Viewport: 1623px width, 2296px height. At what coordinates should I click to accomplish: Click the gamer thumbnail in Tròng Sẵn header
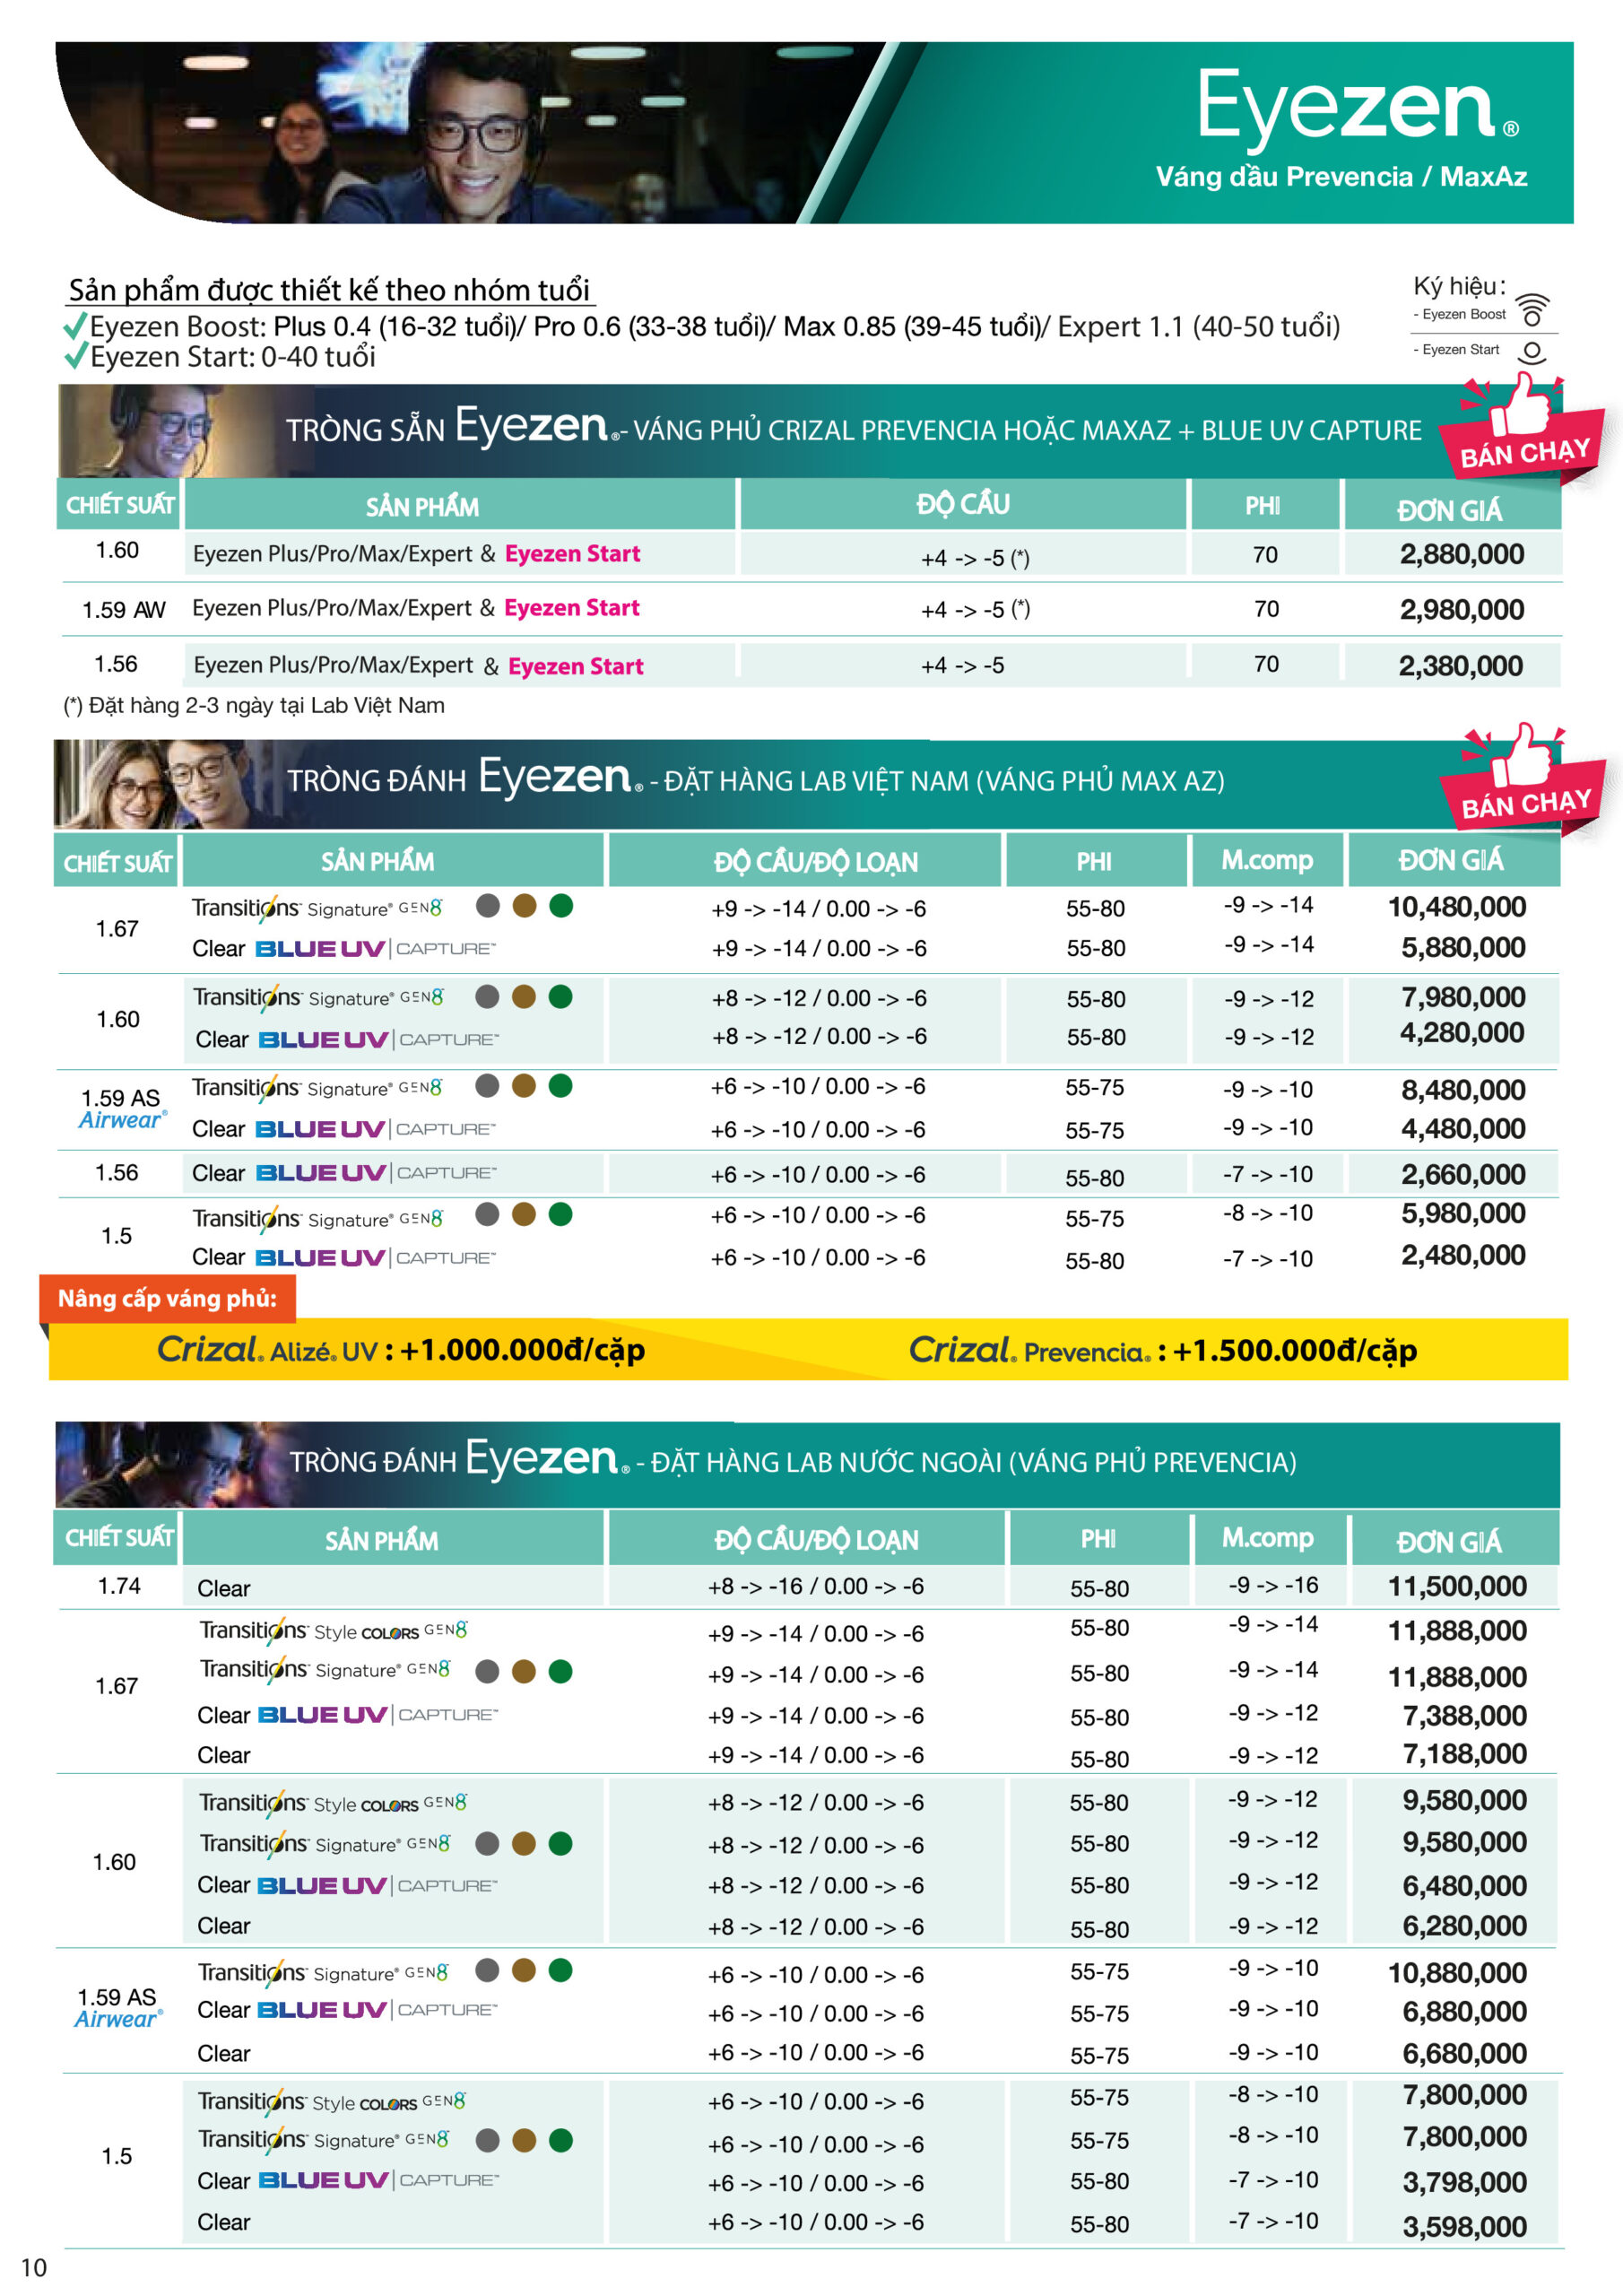tap(150, 430)
